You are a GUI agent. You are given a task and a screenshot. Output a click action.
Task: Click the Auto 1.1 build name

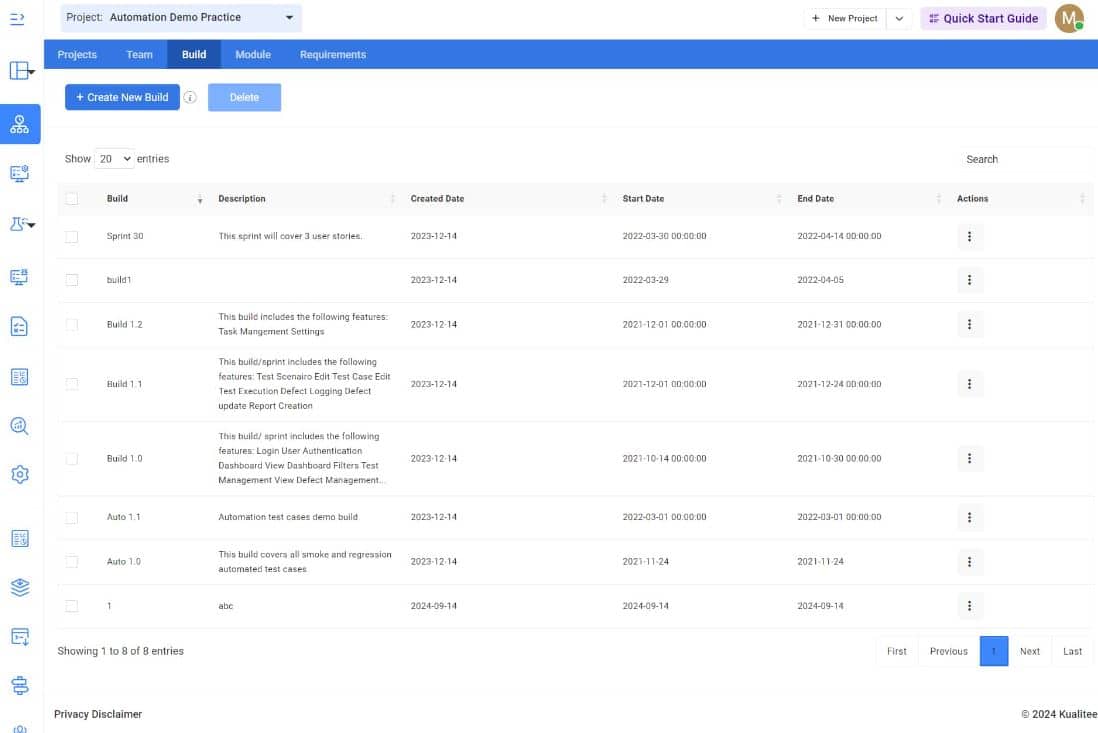click(123, 517)
